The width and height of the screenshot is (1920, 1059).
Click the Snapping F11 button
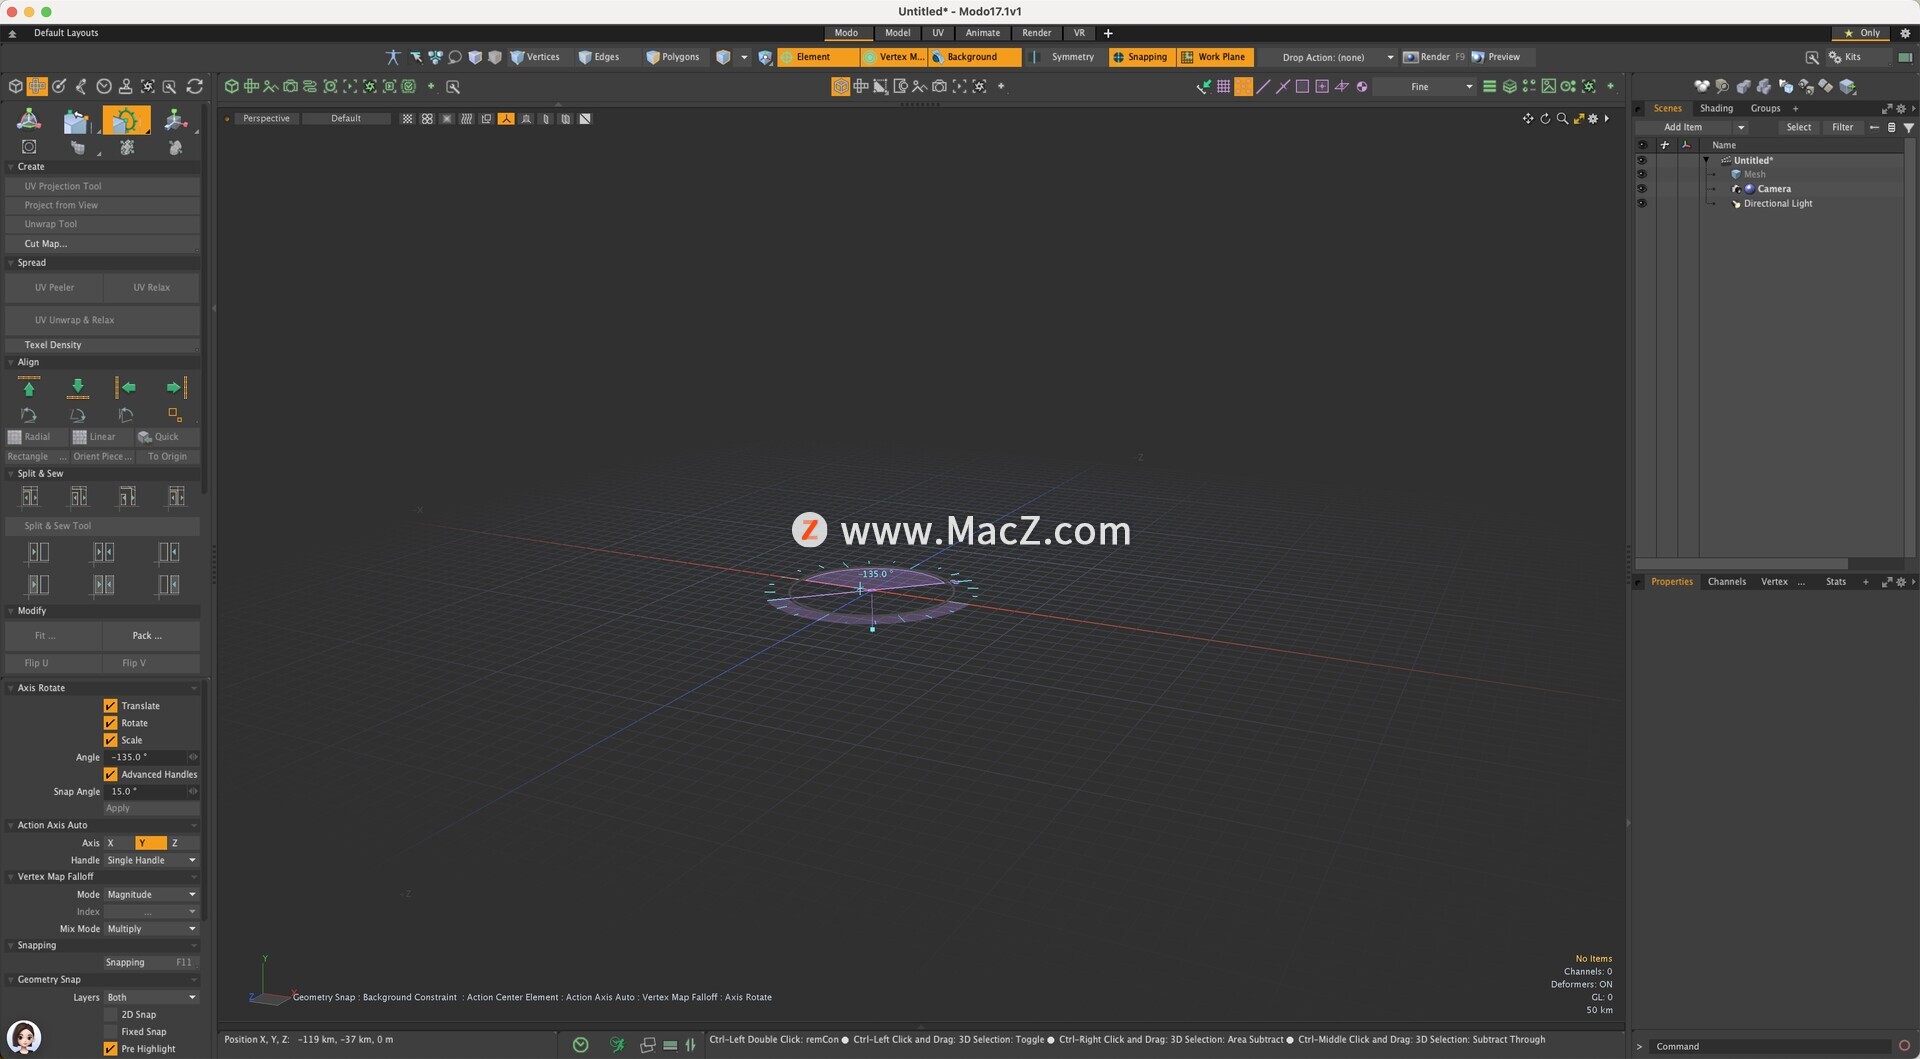pyautogui.click(x=151, y=963)
